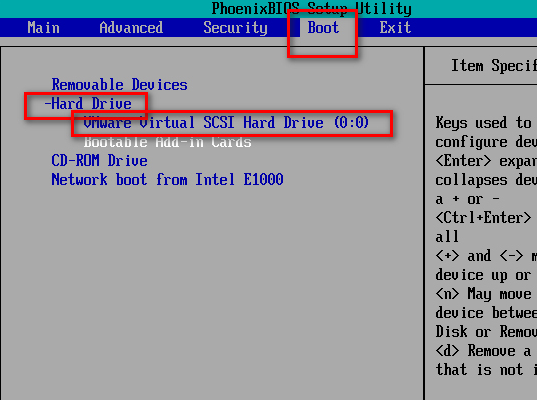Select Network boot from Intel E1000
The width and height of the screenshot is (537, 400).
coord(167,179)
